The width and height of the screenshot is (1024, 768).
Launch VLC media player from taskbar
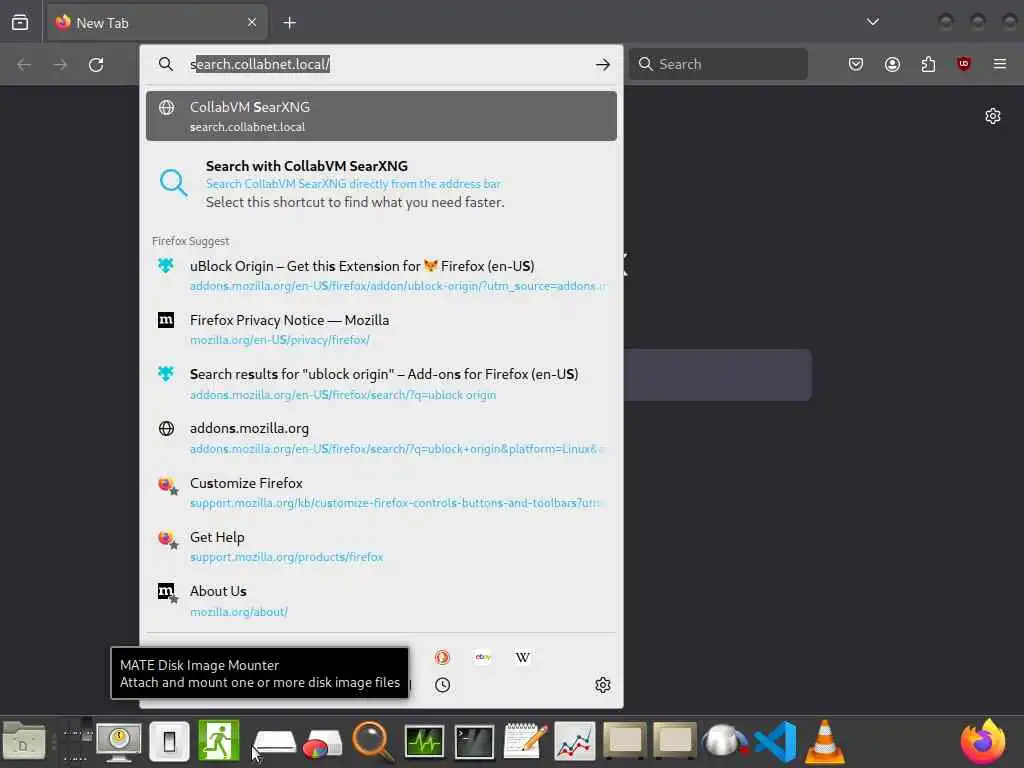point(824,741)
